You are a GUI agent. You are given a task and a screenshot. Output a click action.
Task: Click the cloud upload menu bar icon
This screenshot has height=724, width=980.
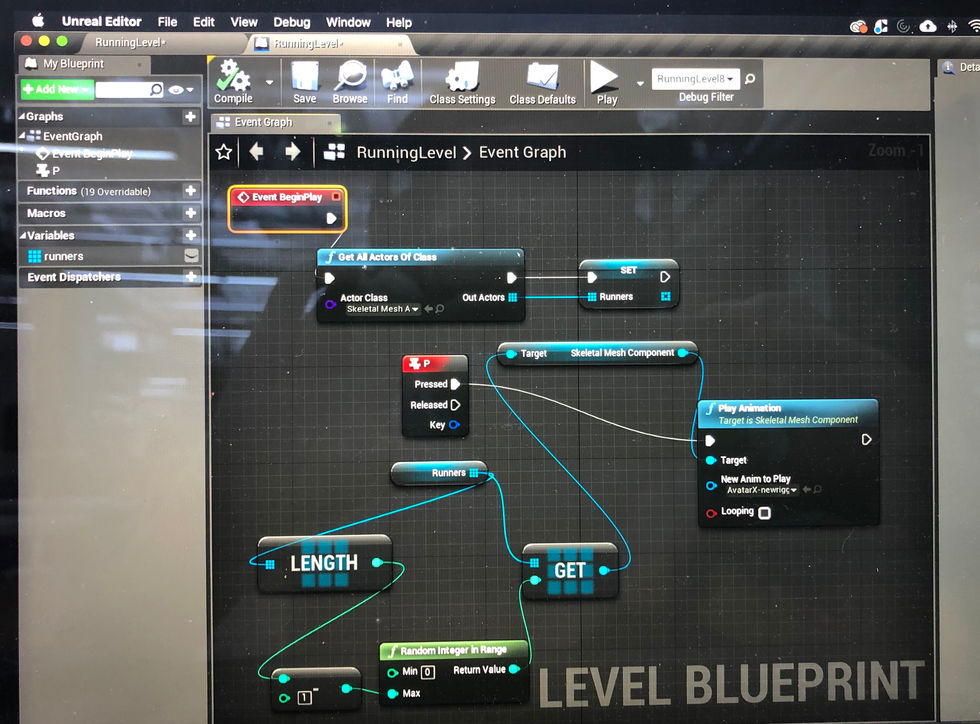pos(928,26)
